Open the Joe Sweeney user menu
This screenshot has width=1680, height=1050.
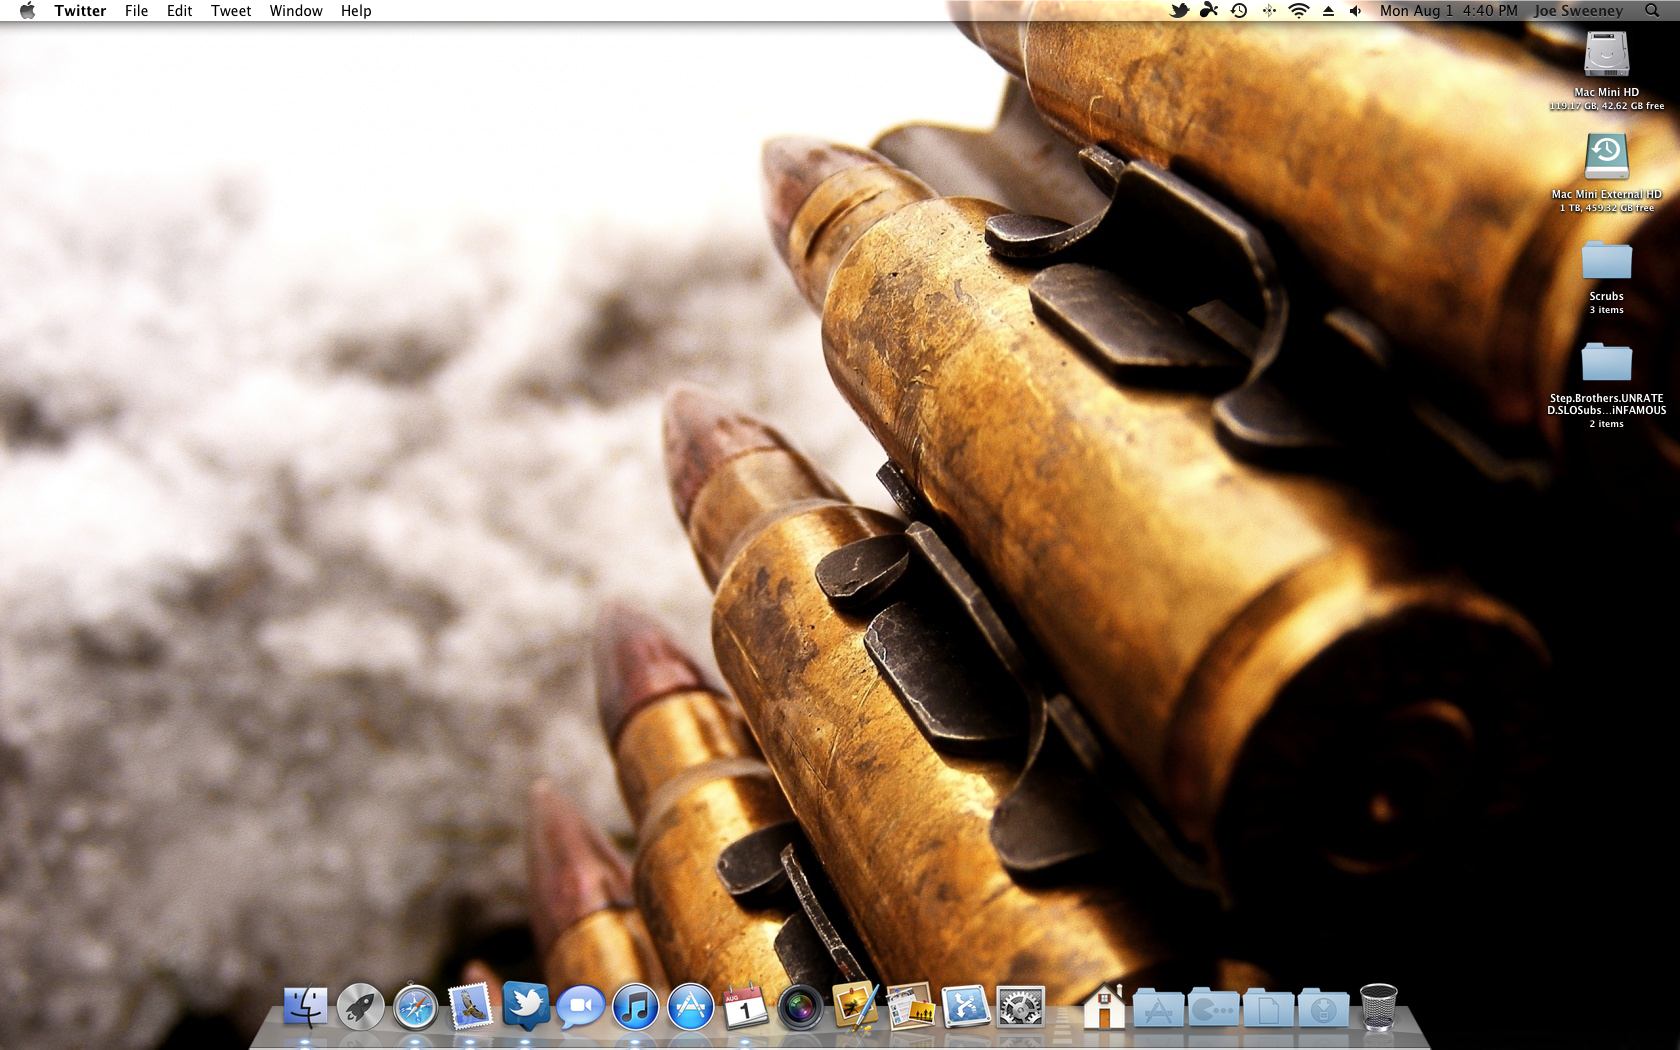(1579, 11)
